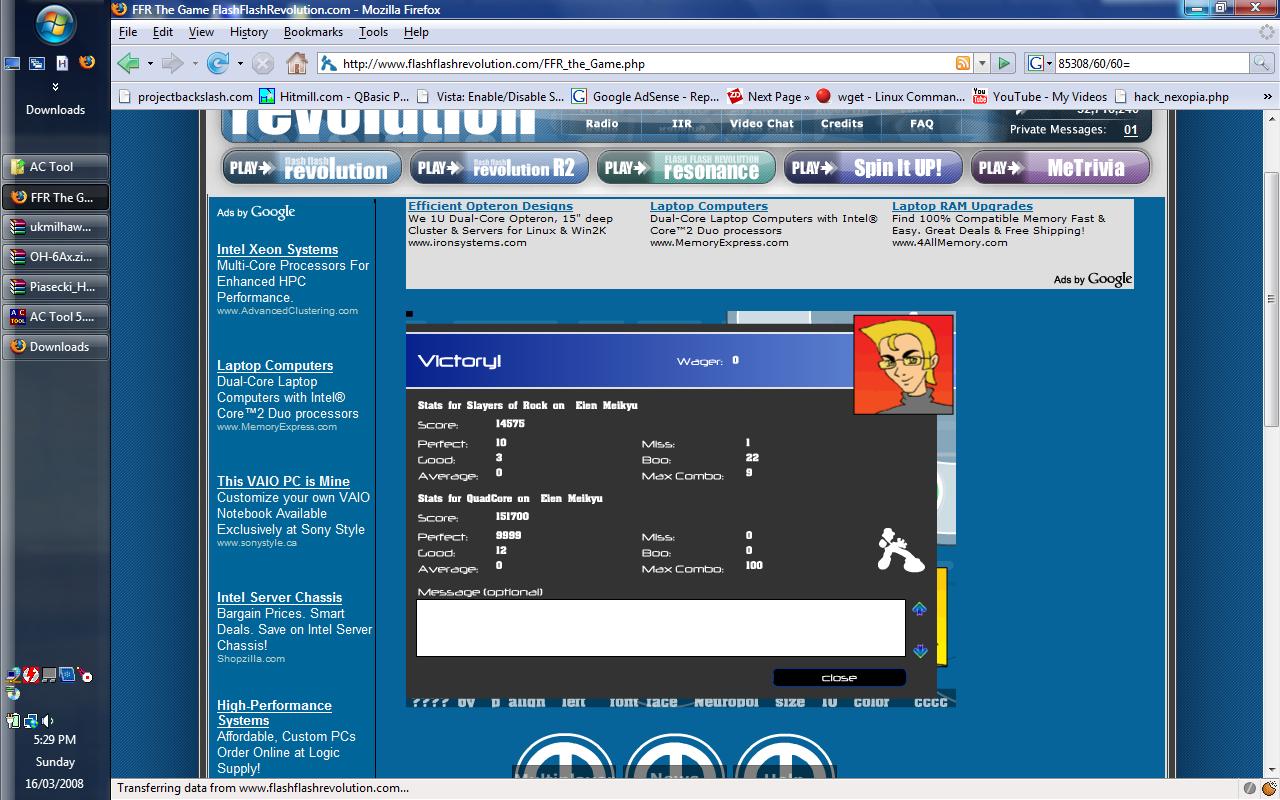Click the Video Chat navigation link
The image size is (1280, 800).
761,124
